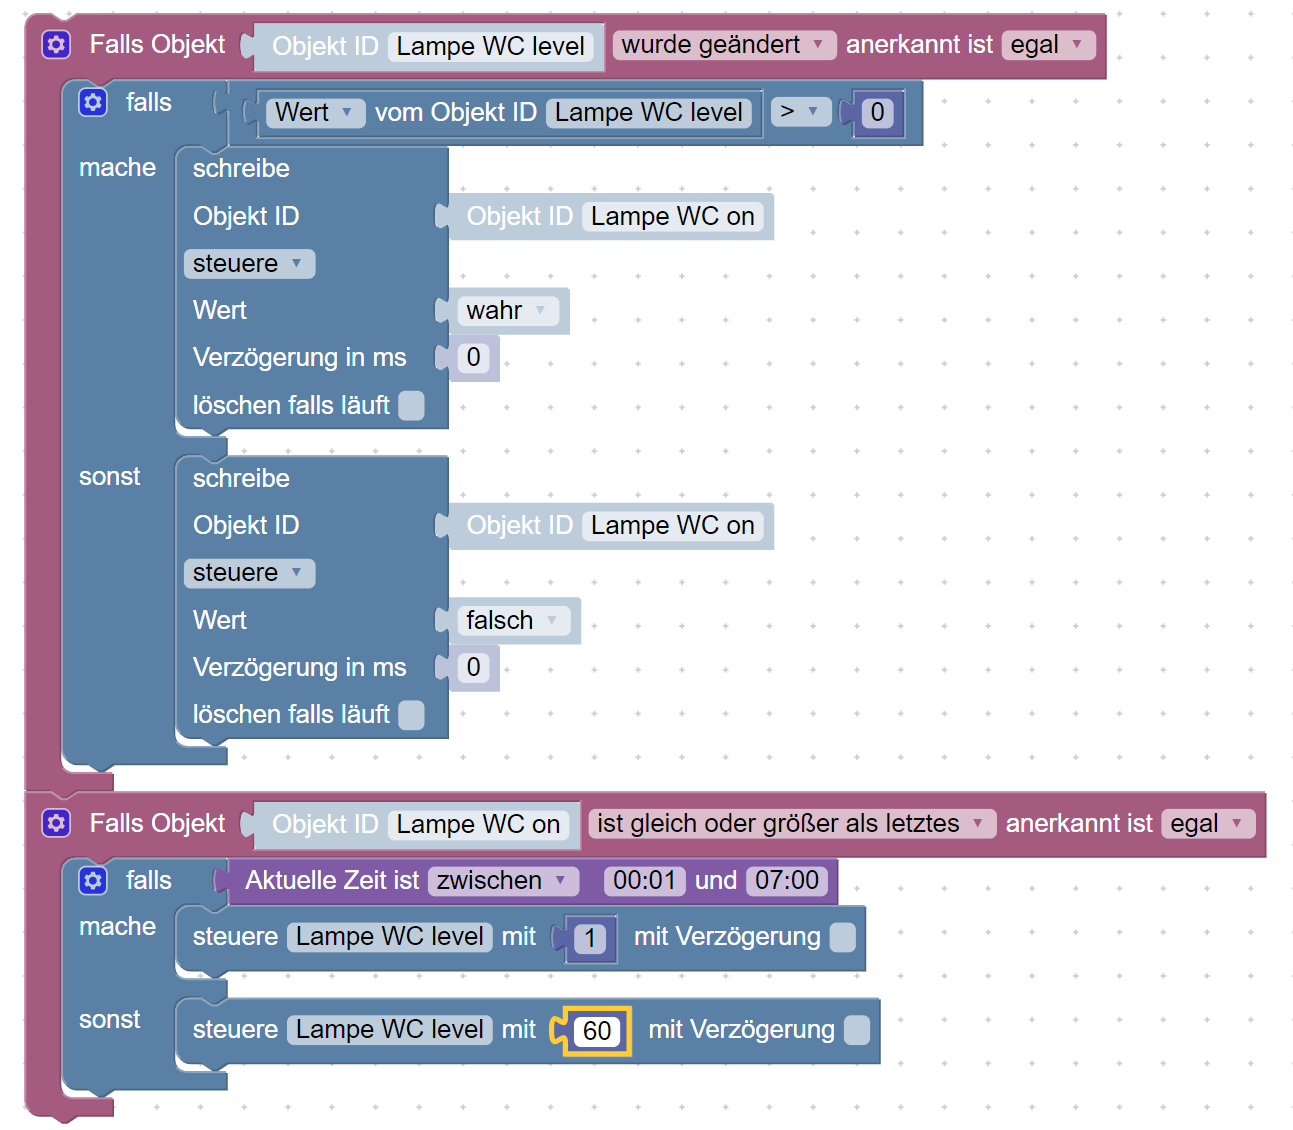Image resolution: width=1293 pixels, height=1130 pixels.
Task: Edit delay value 0 in sonst block
Action: coord(473,667)
